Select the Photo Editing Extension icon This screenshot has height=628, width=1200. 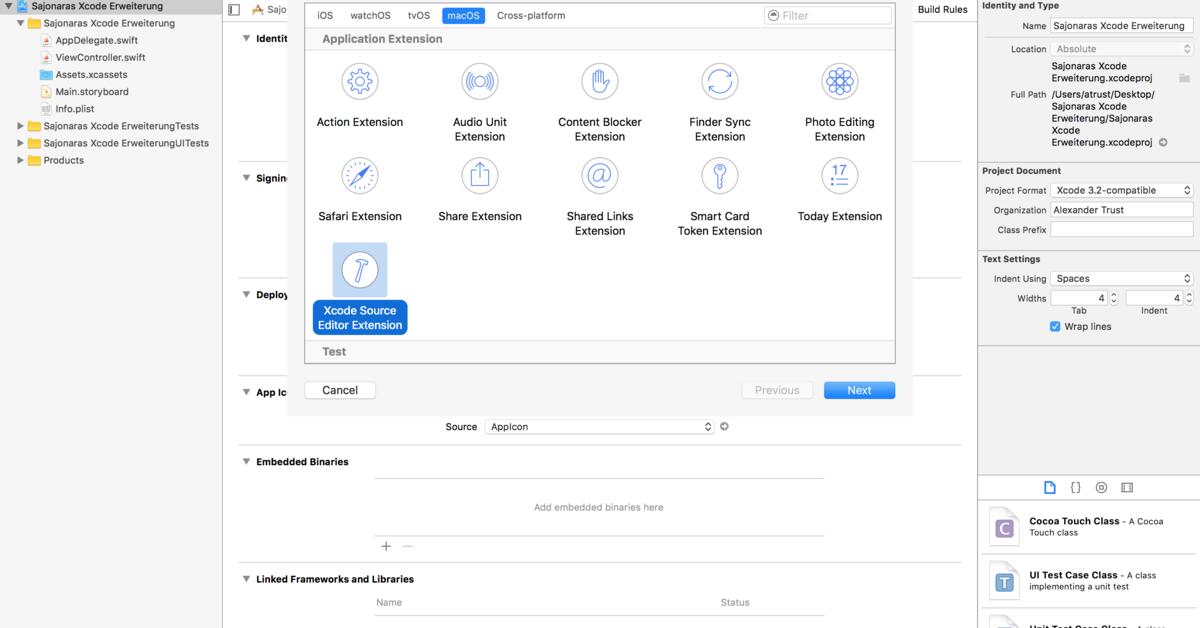click(x=840, y=81)
